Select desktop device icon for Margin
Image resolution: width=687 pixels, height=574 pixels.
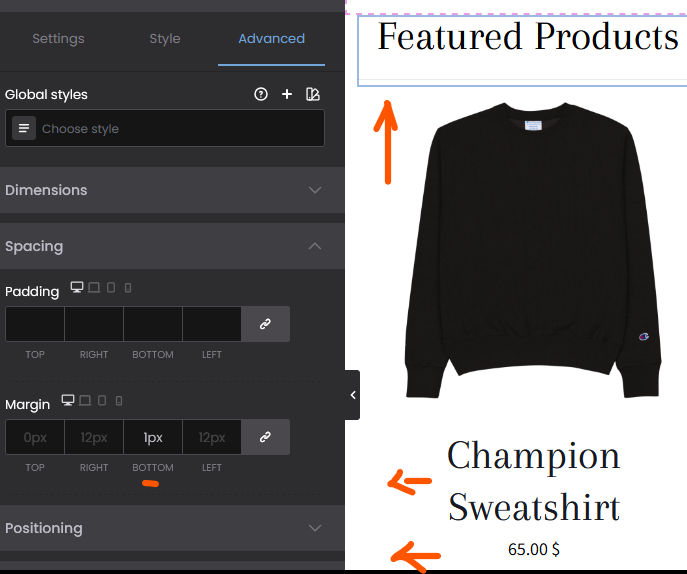click(x=67, y=400)
